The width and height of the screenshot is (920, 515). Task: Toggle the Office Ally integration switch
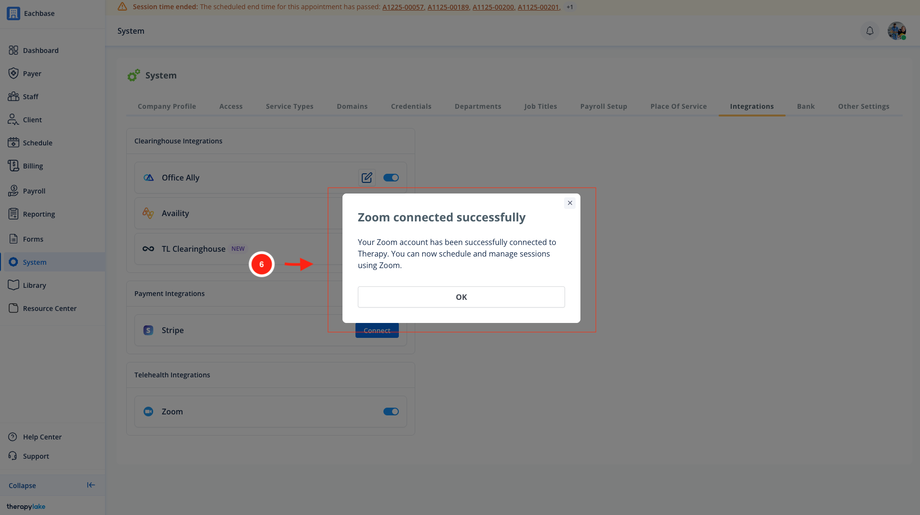(x=391, y=178)
